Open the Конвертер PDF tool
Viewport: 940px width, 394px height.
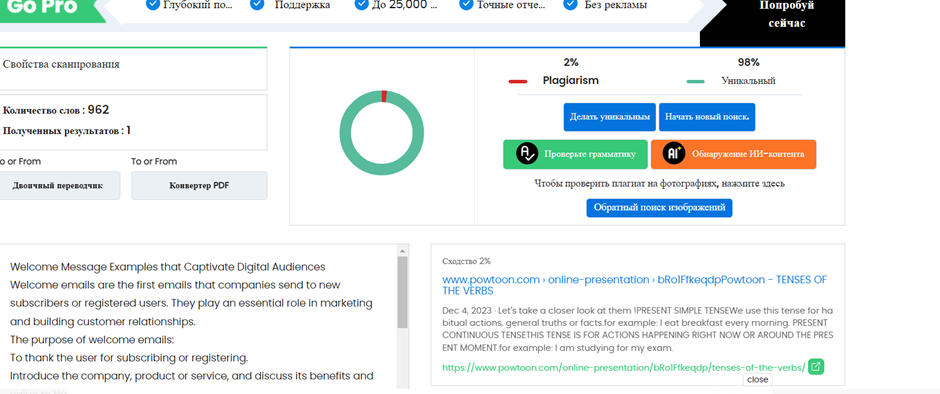[199, 185]
